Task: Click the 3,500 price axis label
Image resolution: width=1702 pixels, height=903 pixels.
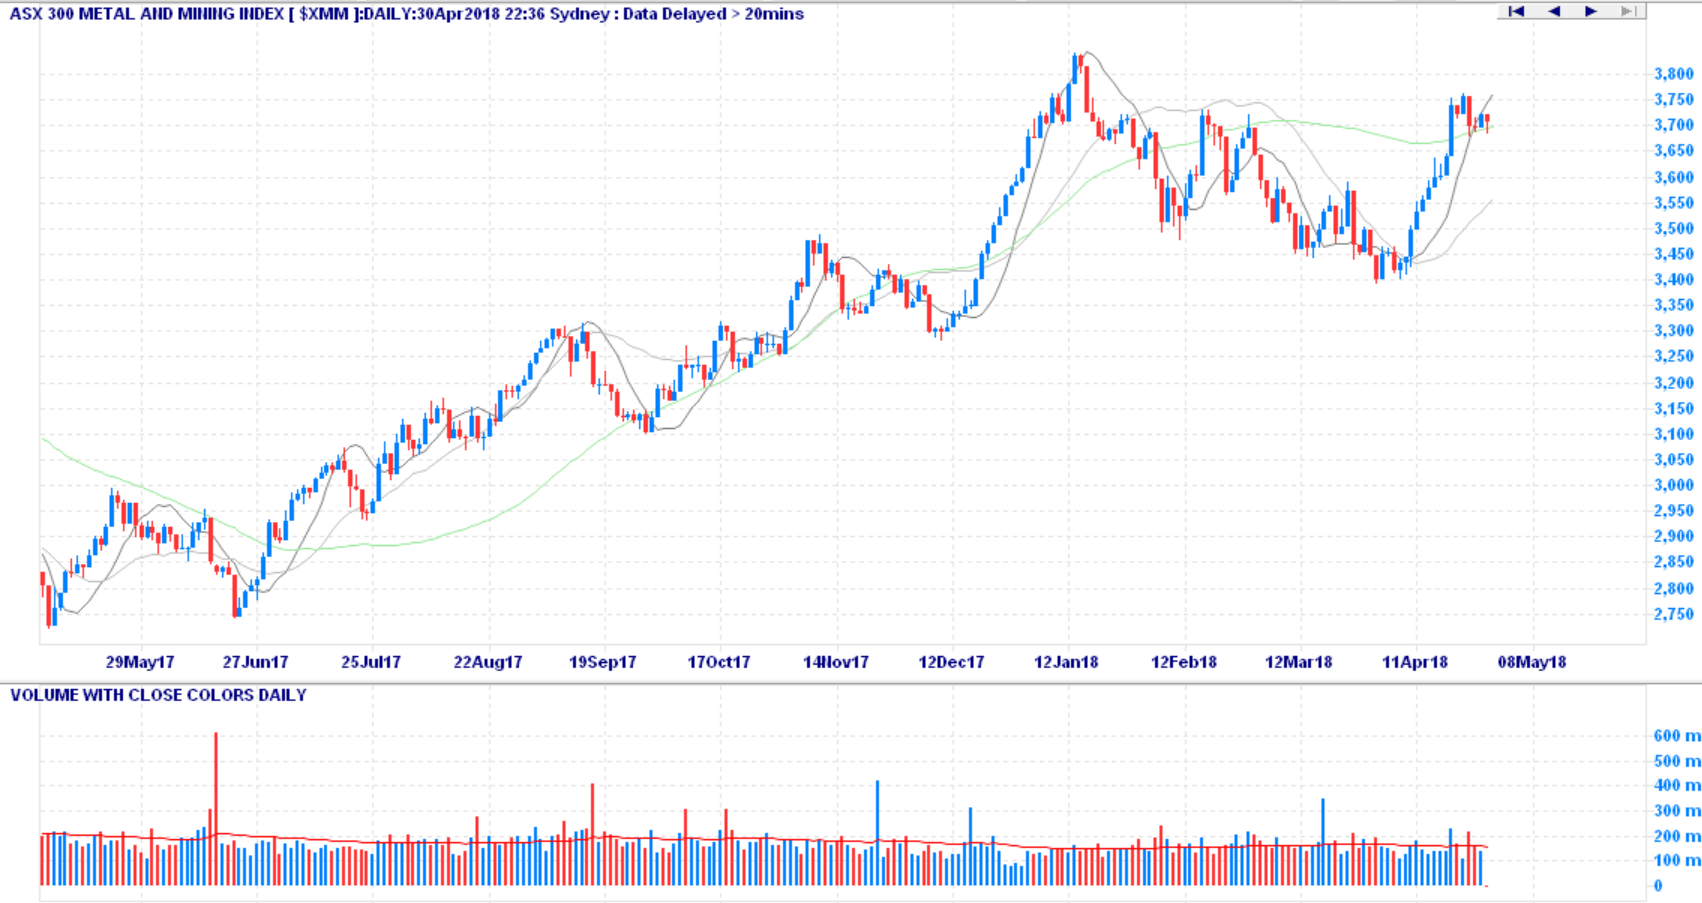Action: point(1674,228)
